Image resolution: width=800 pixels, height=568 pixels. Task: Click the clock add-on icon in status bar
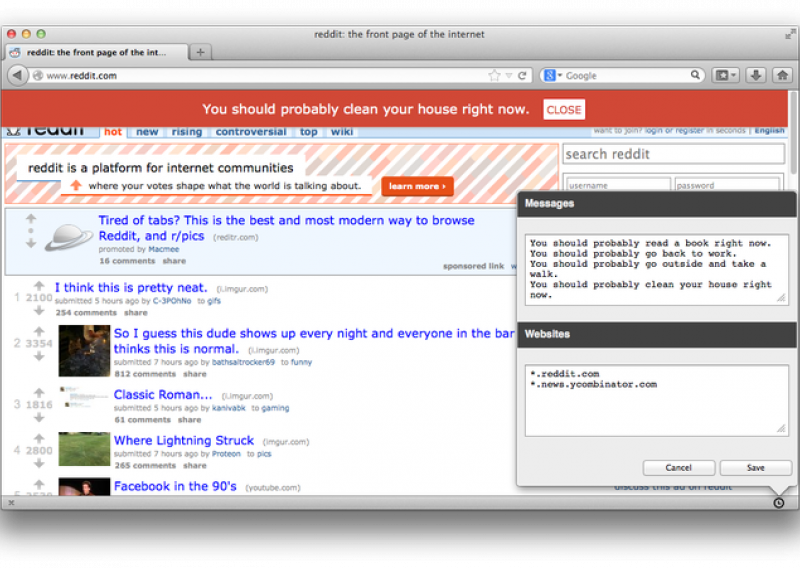pyautogui.click(x=779, y=503)
